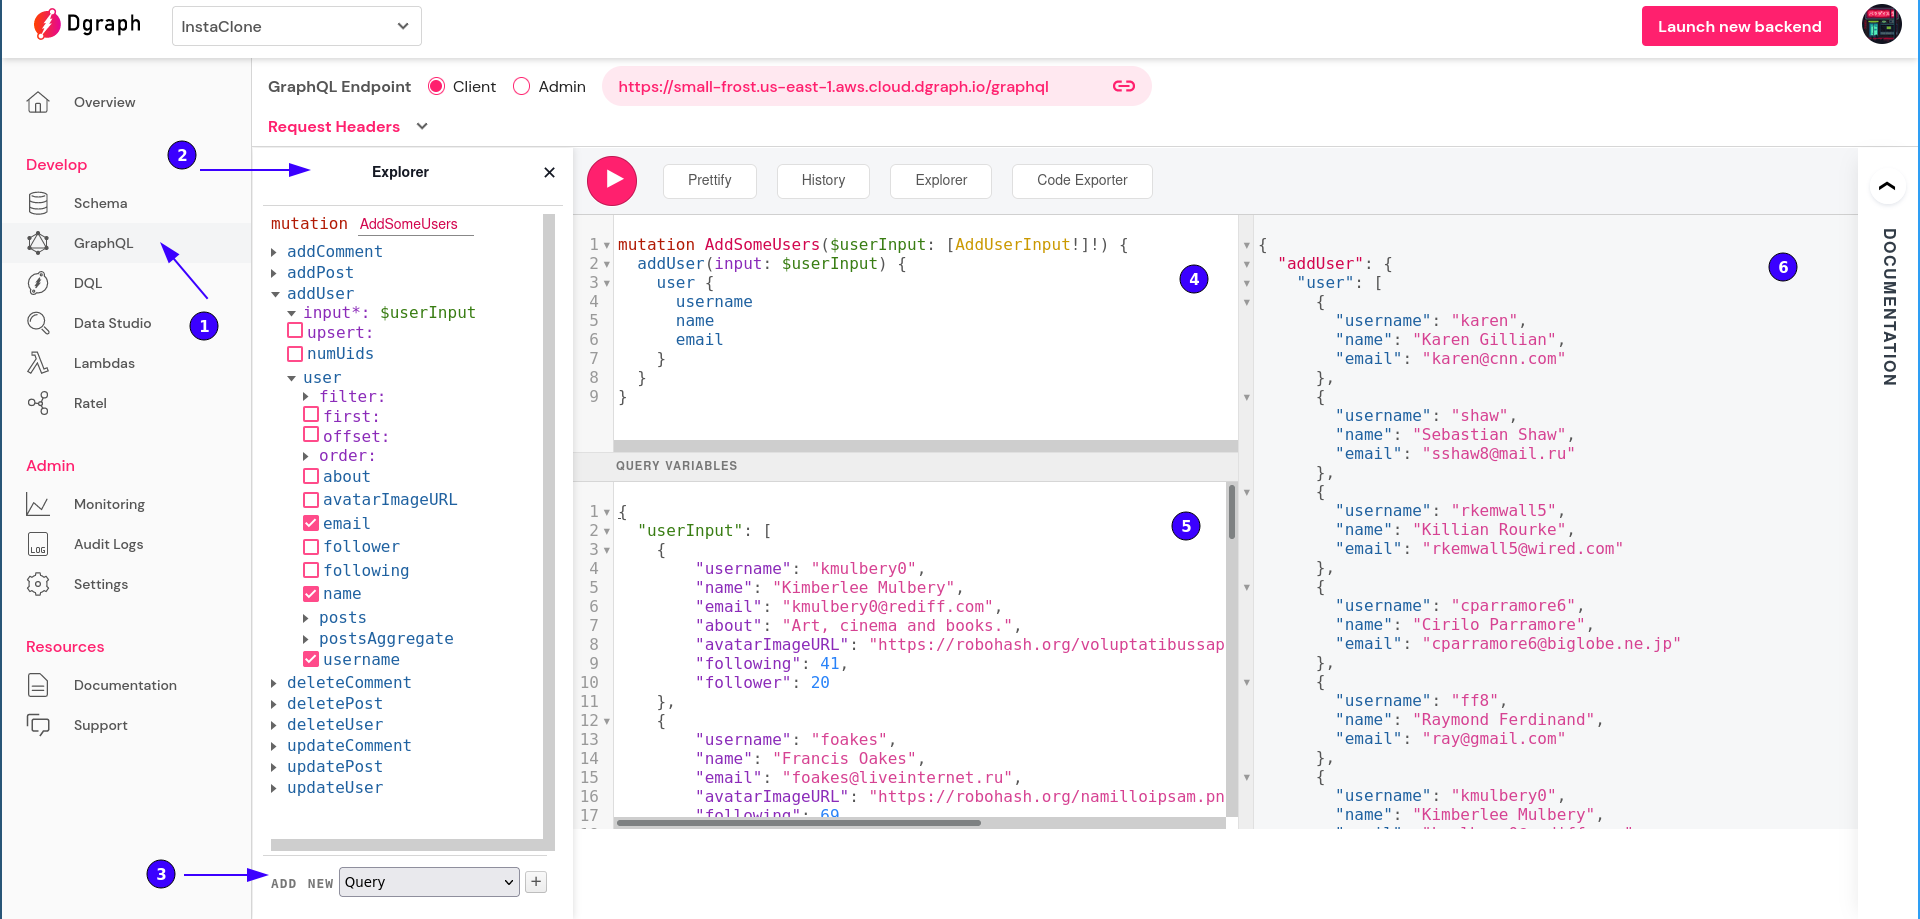Open the Ratel graph icon
The width and height of the screenshot is (1920, 919).
38,403
